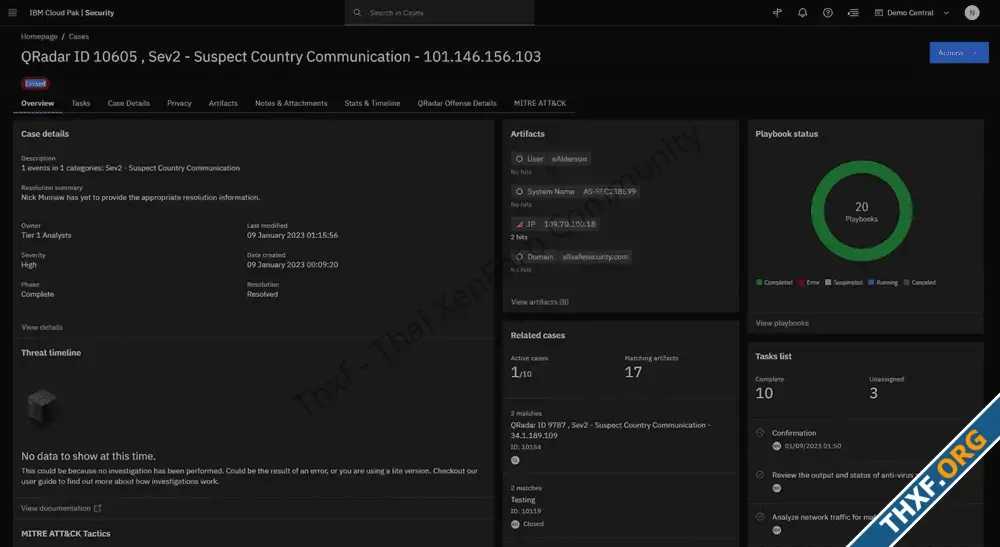Click the 109.70.100.18 IP artifact value
This screenshot has height=547, width=1000.
[x=570, y=224]
